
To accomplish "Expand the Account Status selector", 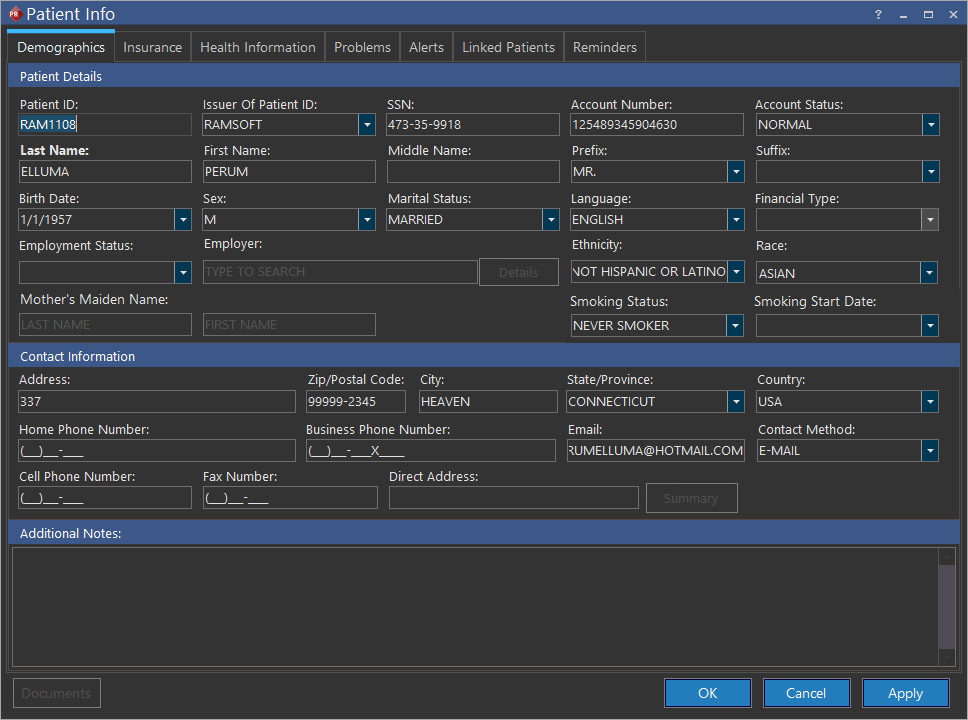I will [x=930, y=124].
